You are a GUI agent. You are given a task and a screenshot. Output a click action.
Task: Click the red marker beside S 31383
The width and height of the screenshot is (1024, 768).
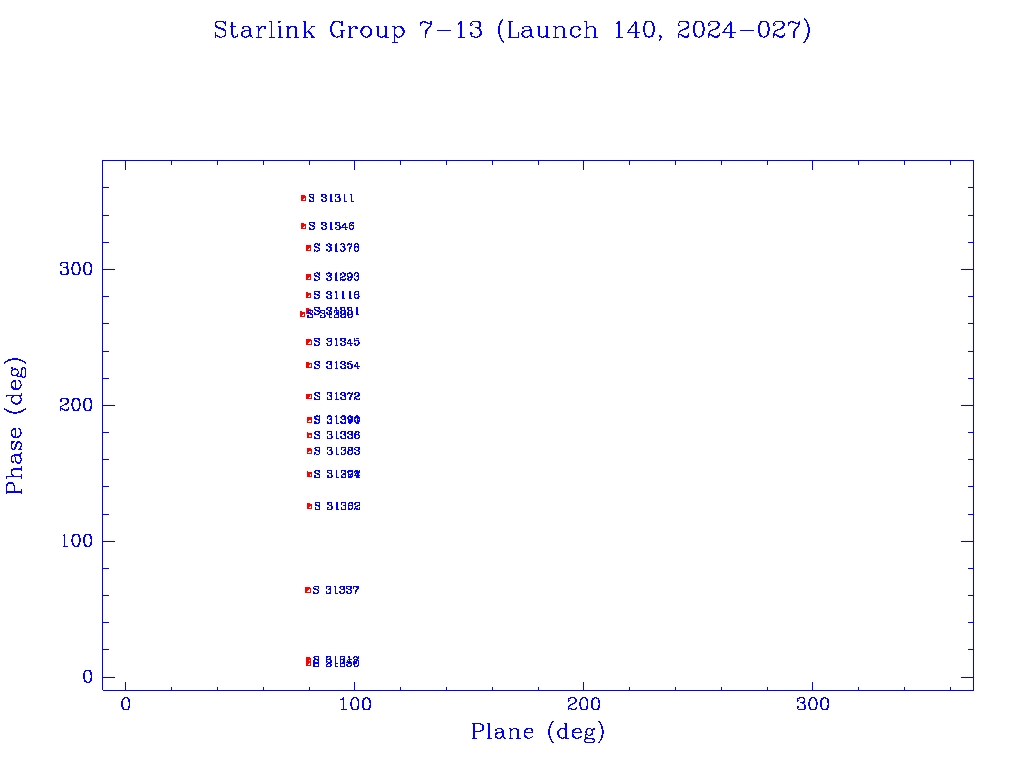coord(310,451)
